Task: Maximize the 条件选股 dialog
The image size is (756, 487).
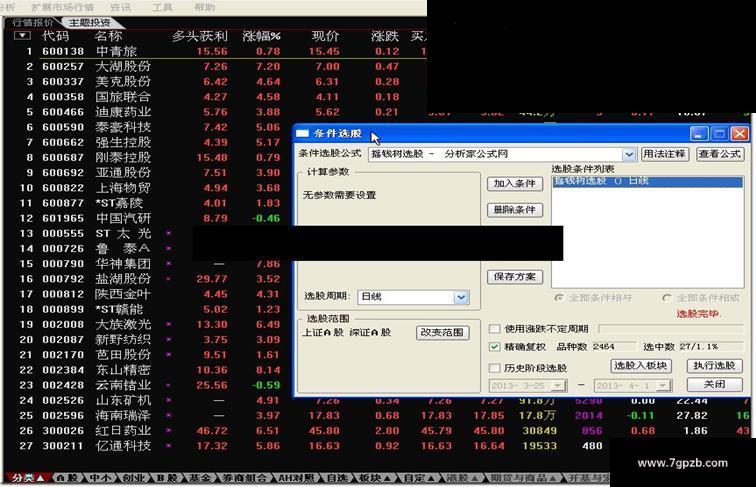Action: coord(719,134)
